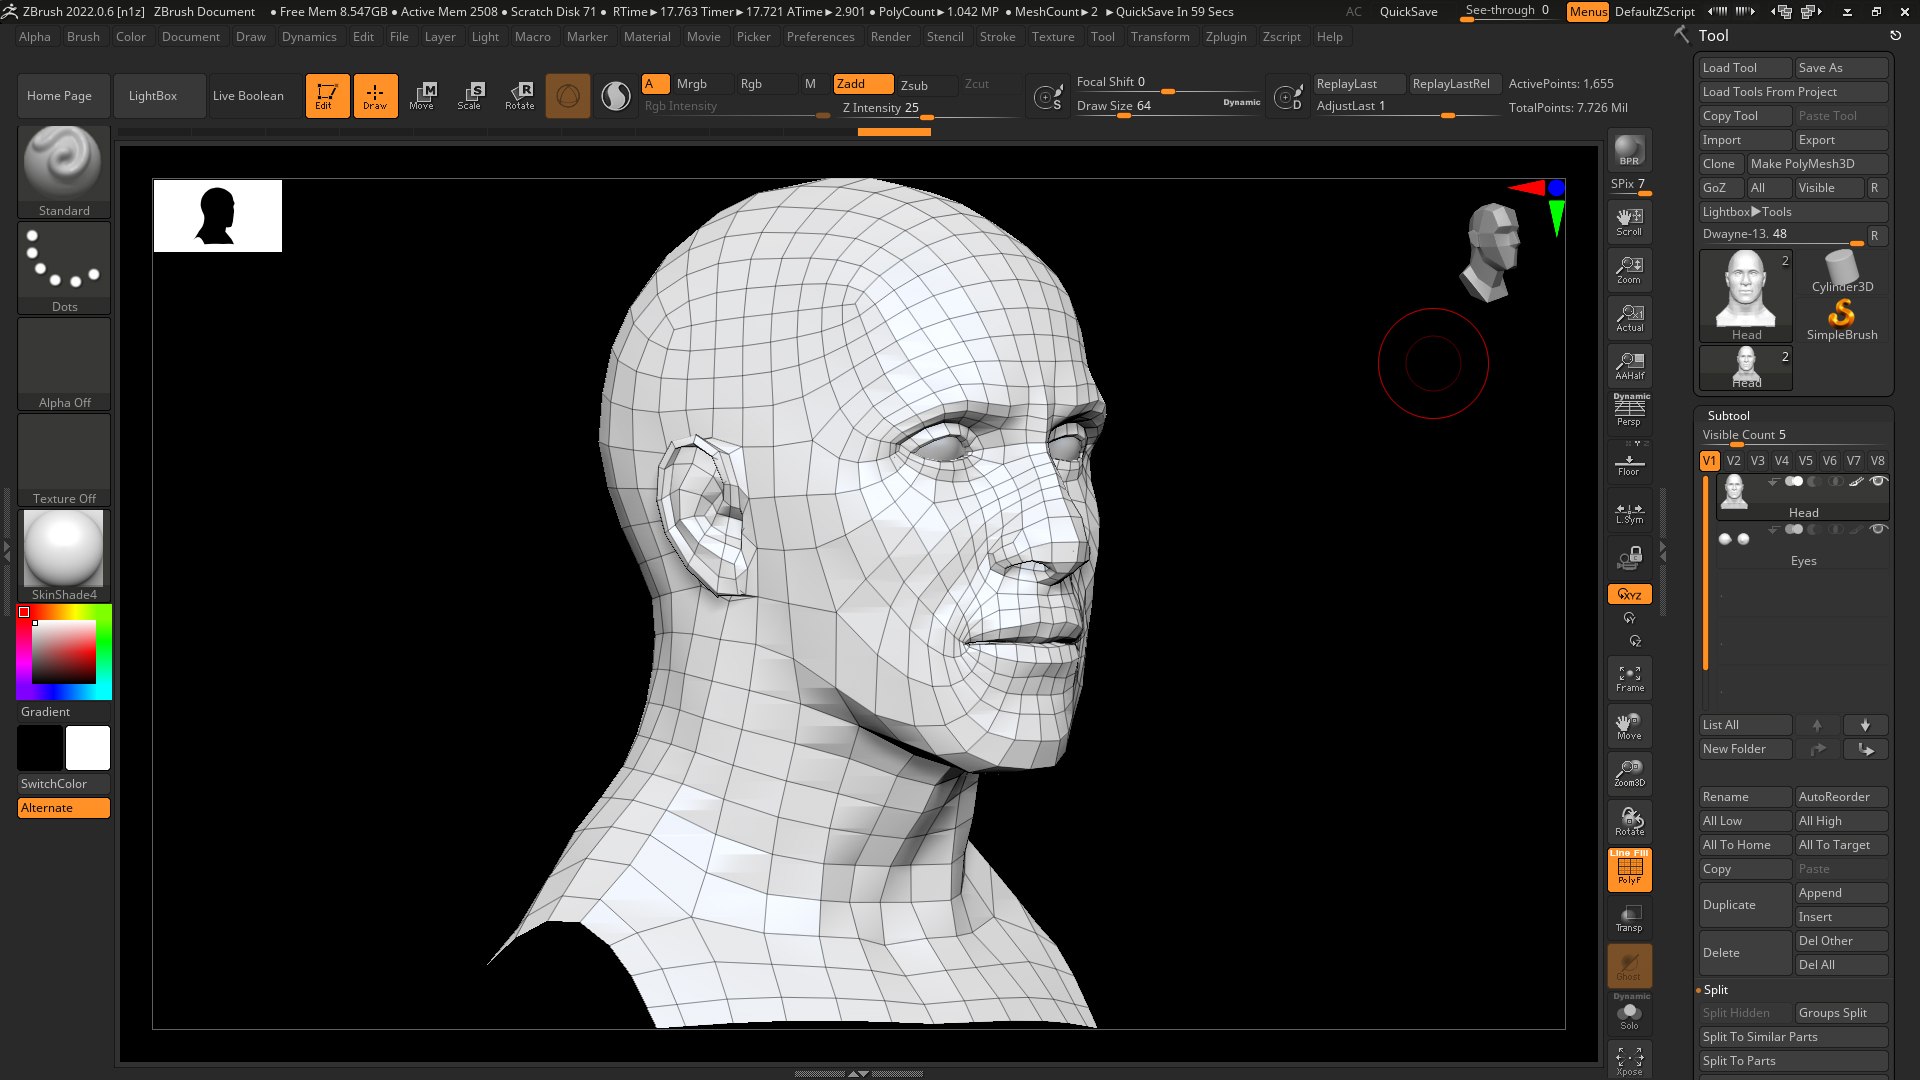Open the Standard brush selector
1920x1080 pixels.
coord(64,171)
